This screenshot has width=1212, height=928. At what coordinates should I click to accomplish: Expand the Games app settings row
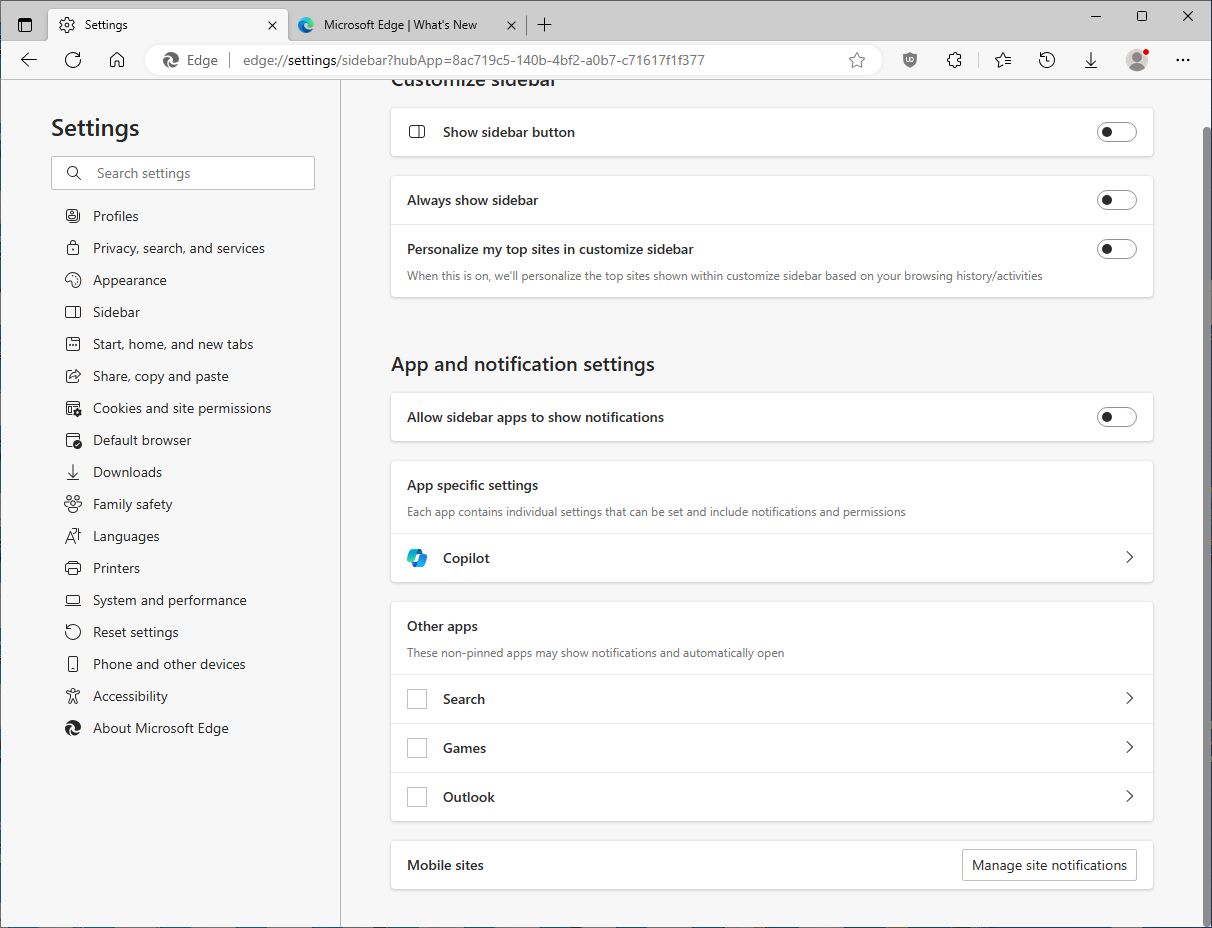[x=1129, y=748]
